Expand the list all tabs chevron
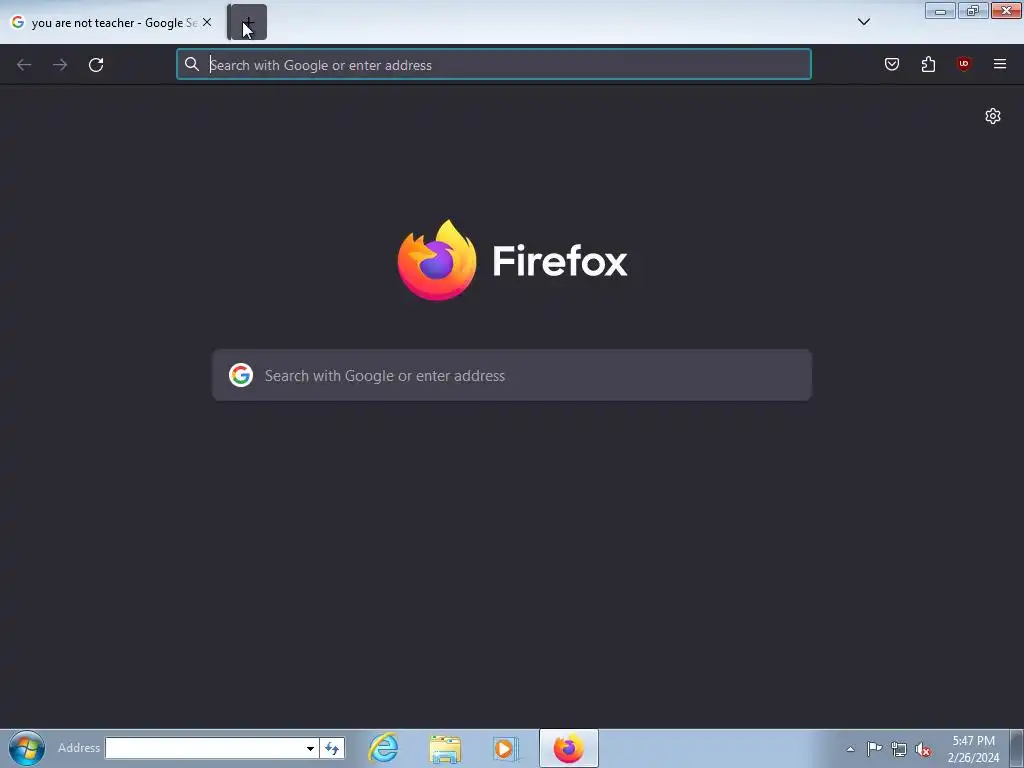This screenshot has height=768, width=1024. 863,22
